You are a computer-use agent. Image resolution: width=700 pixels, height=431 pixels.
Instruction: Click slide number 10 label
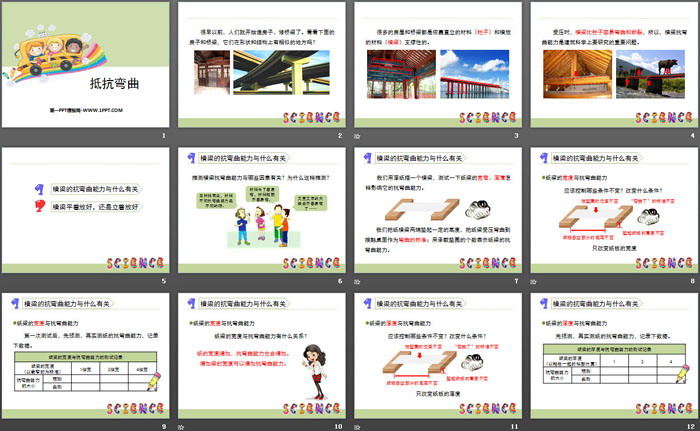(x=338, y=427)
